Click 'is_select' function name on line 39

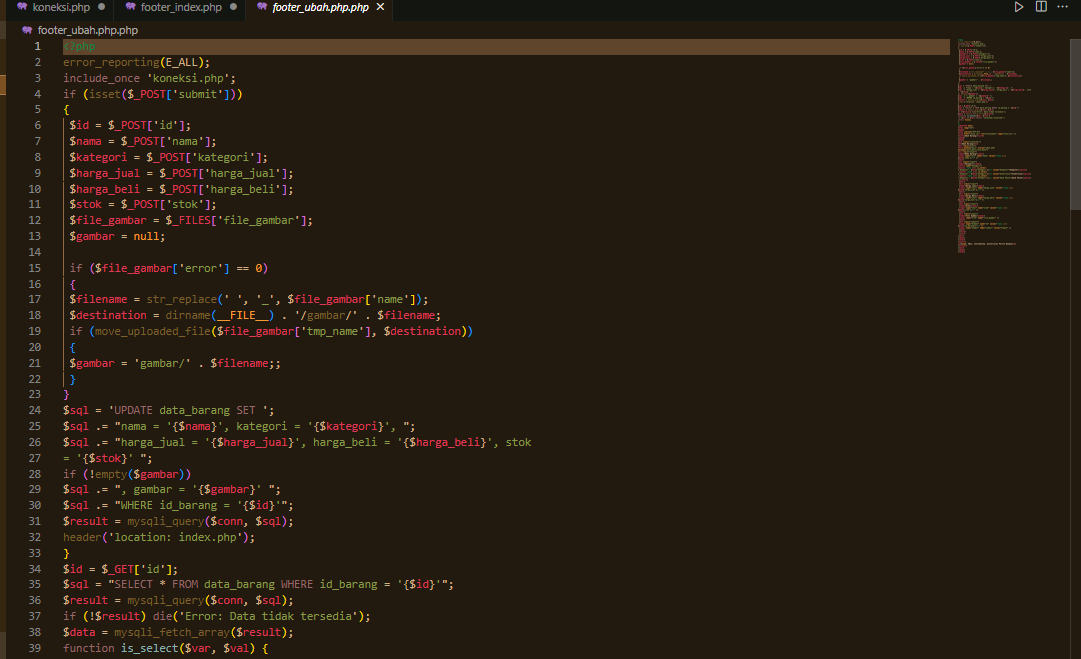150,648
